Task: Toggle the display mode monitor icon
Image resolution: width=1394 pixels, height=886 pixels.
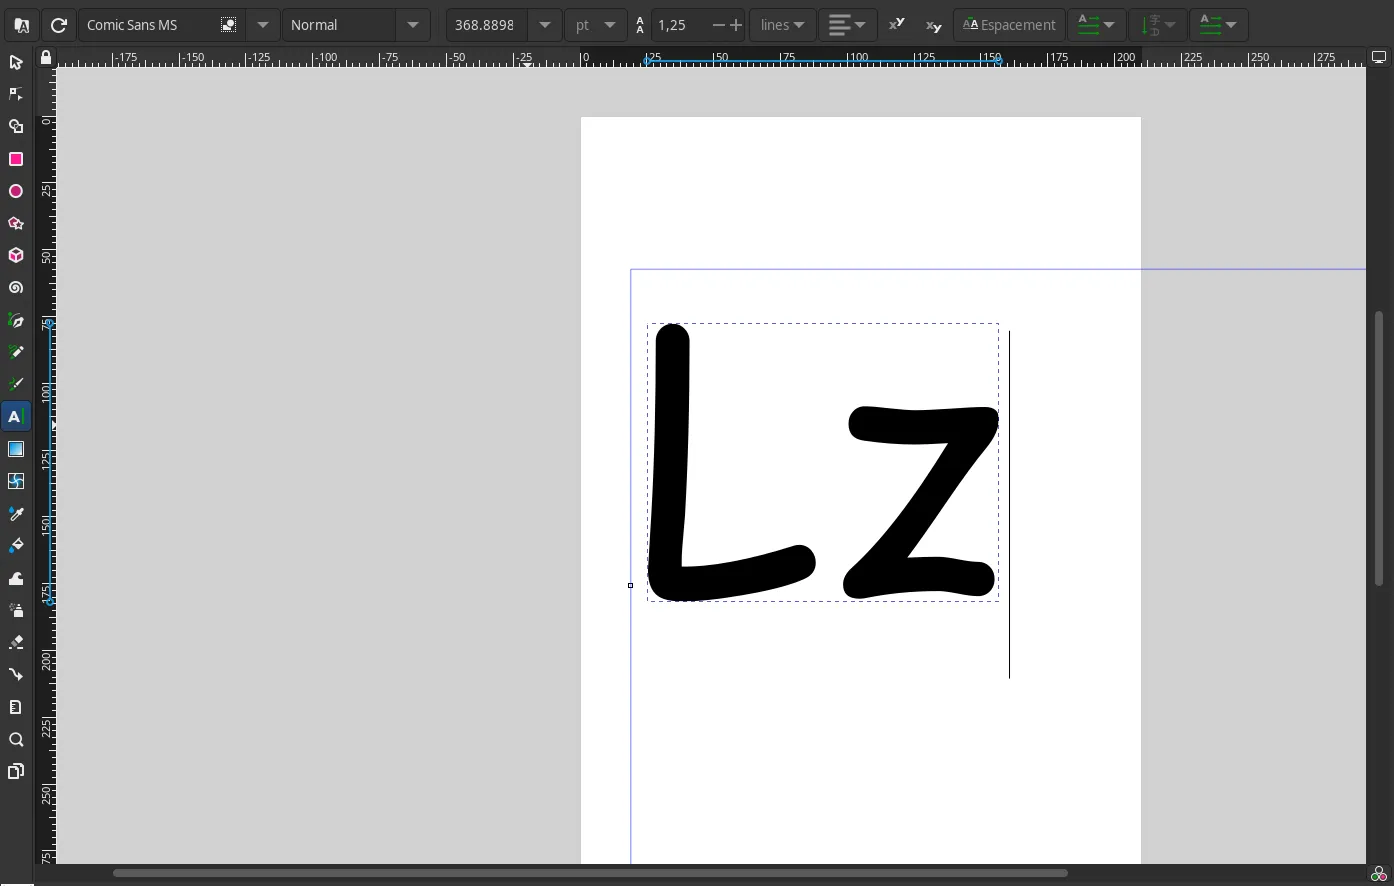Action: tap(1379, 58)
